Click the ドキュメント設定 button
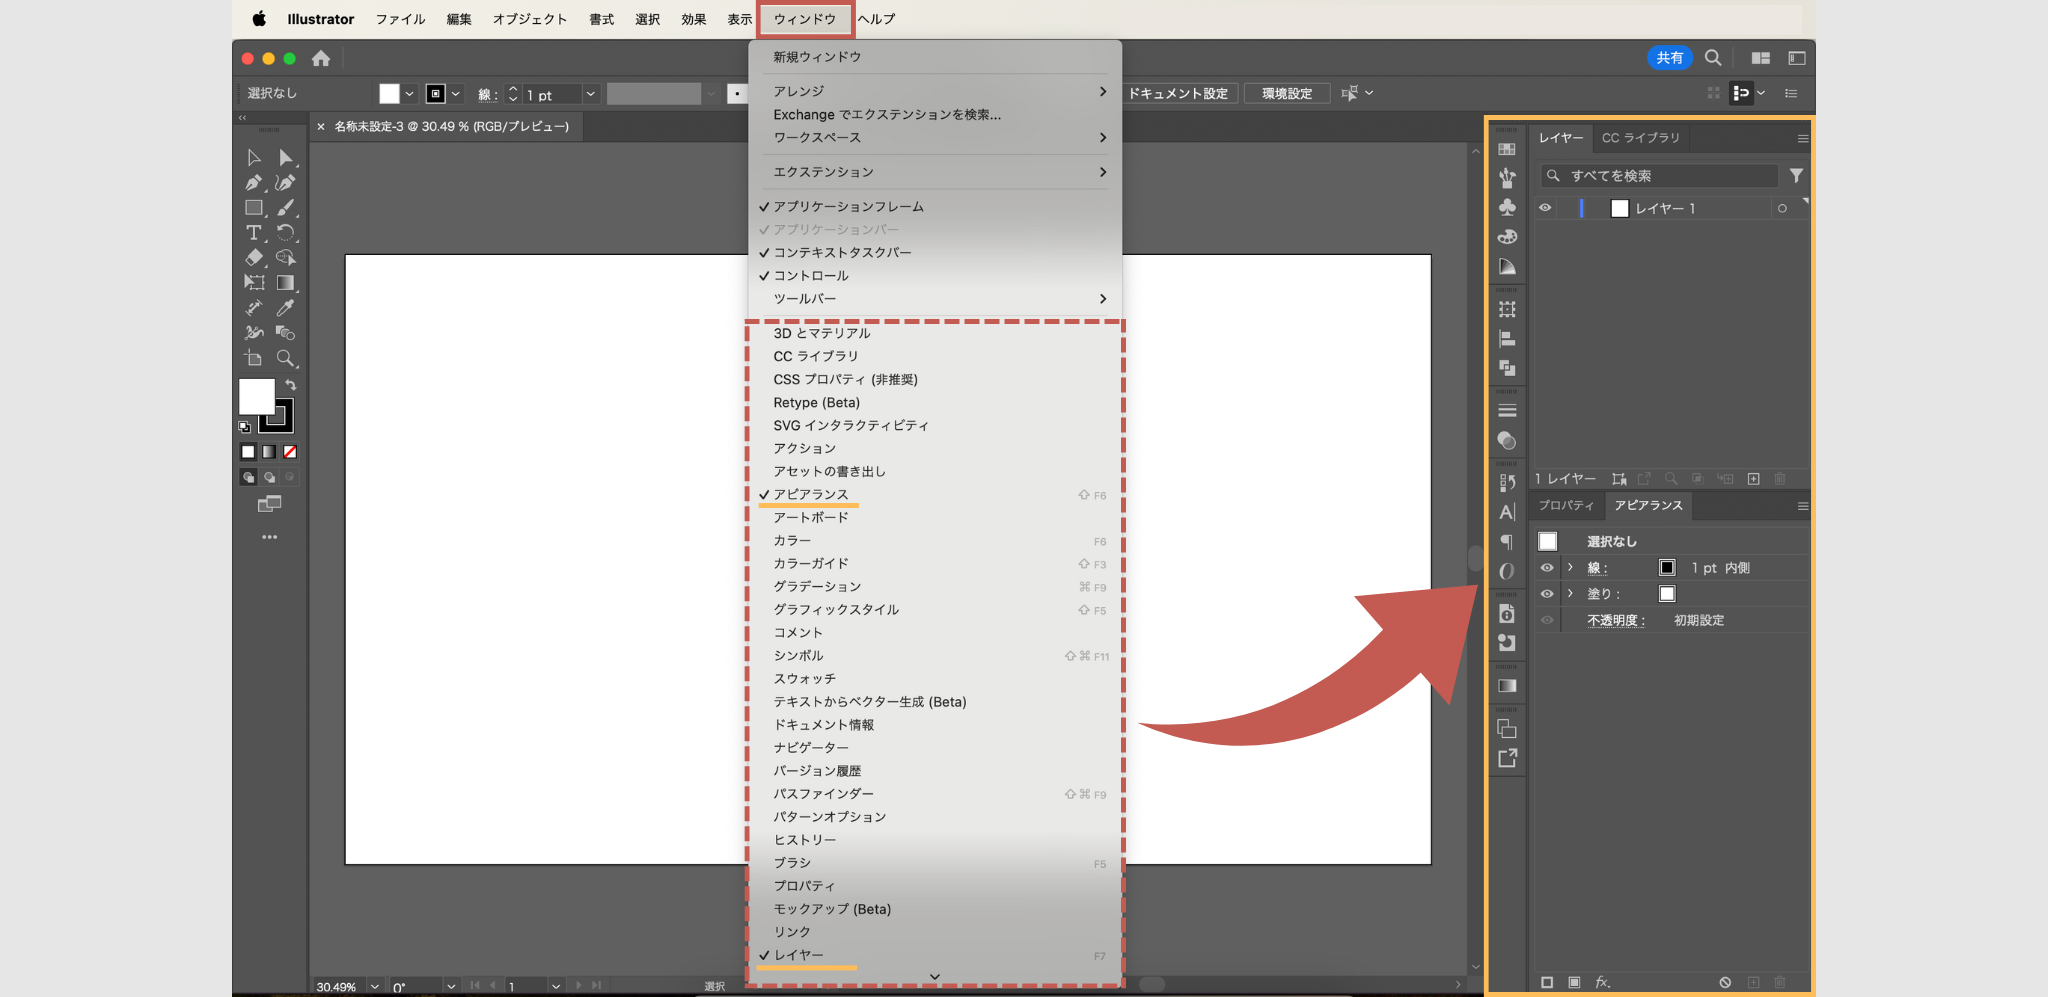 tap(1180, 92)
